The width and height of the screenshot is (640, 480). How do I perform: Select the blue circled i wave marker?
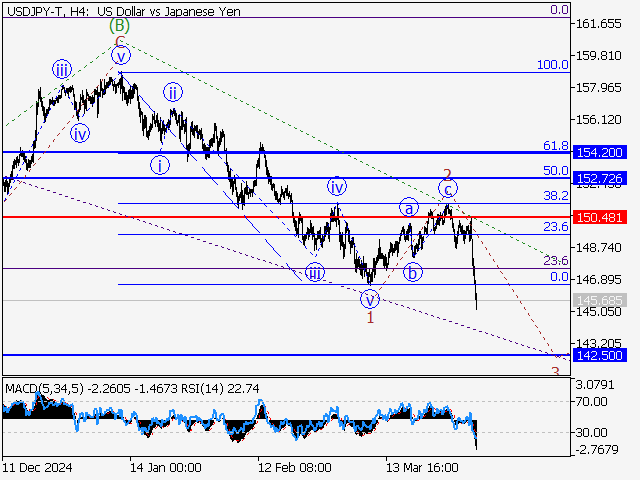160,164
